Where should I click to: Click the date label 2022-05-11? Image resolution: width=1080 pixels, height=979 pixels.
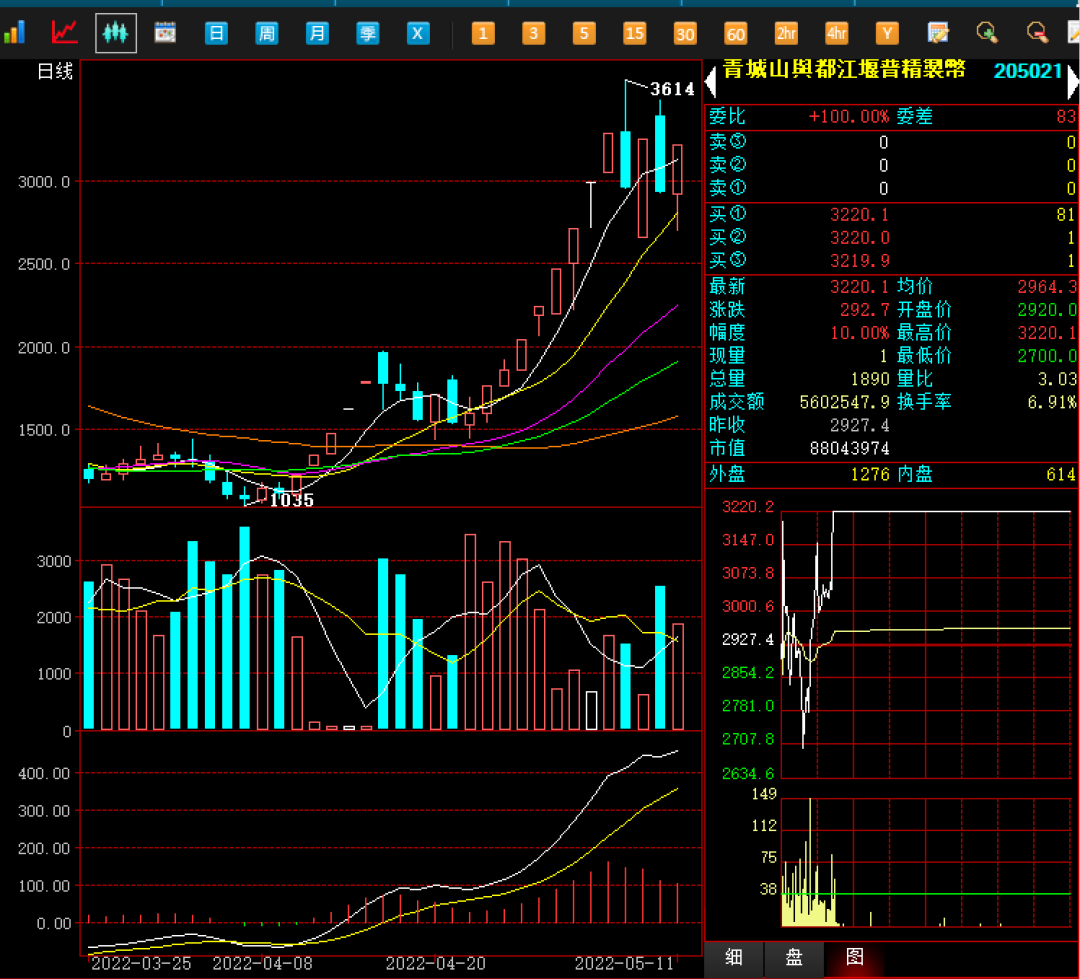624,964
